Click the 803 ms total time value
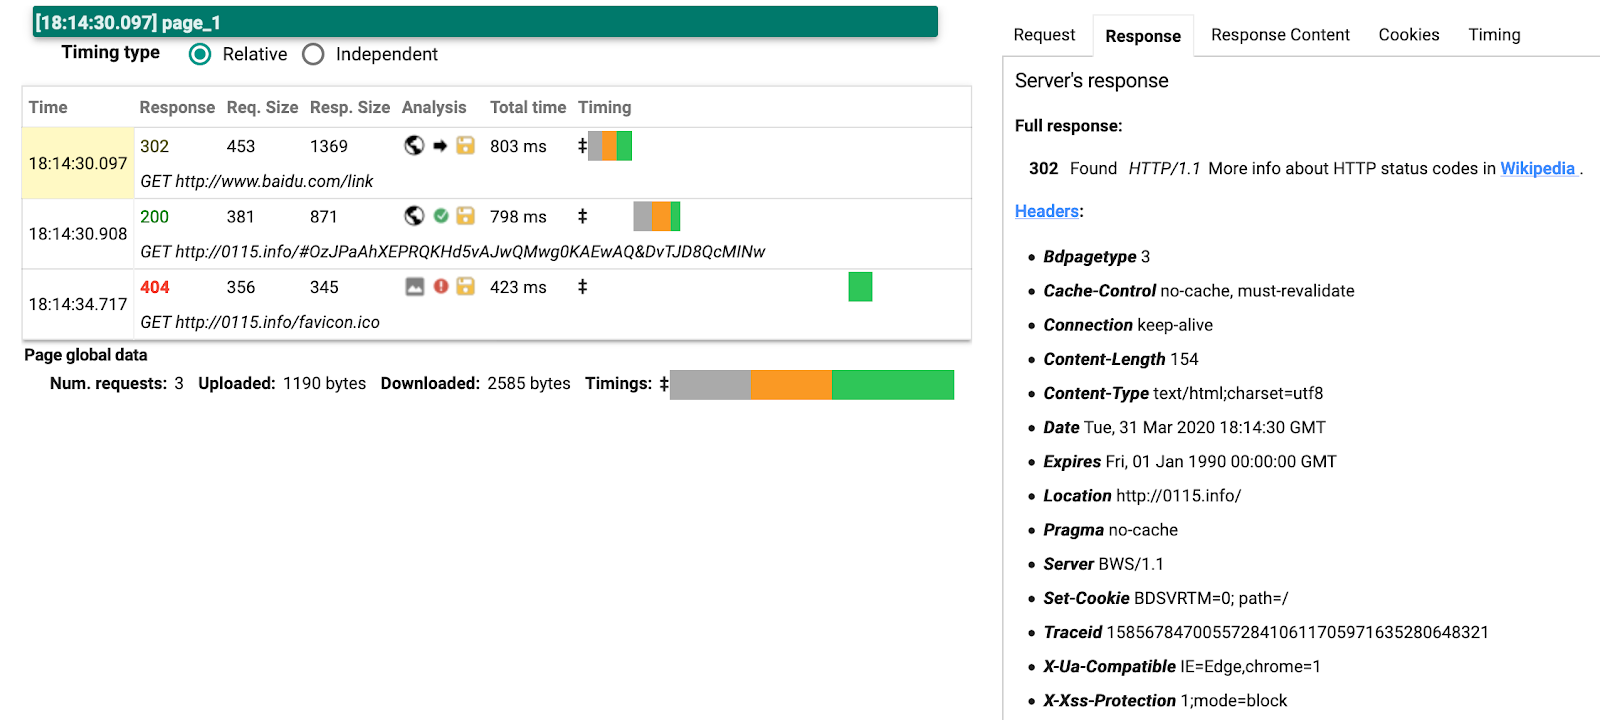The image size is (1600, 720). 518,146
